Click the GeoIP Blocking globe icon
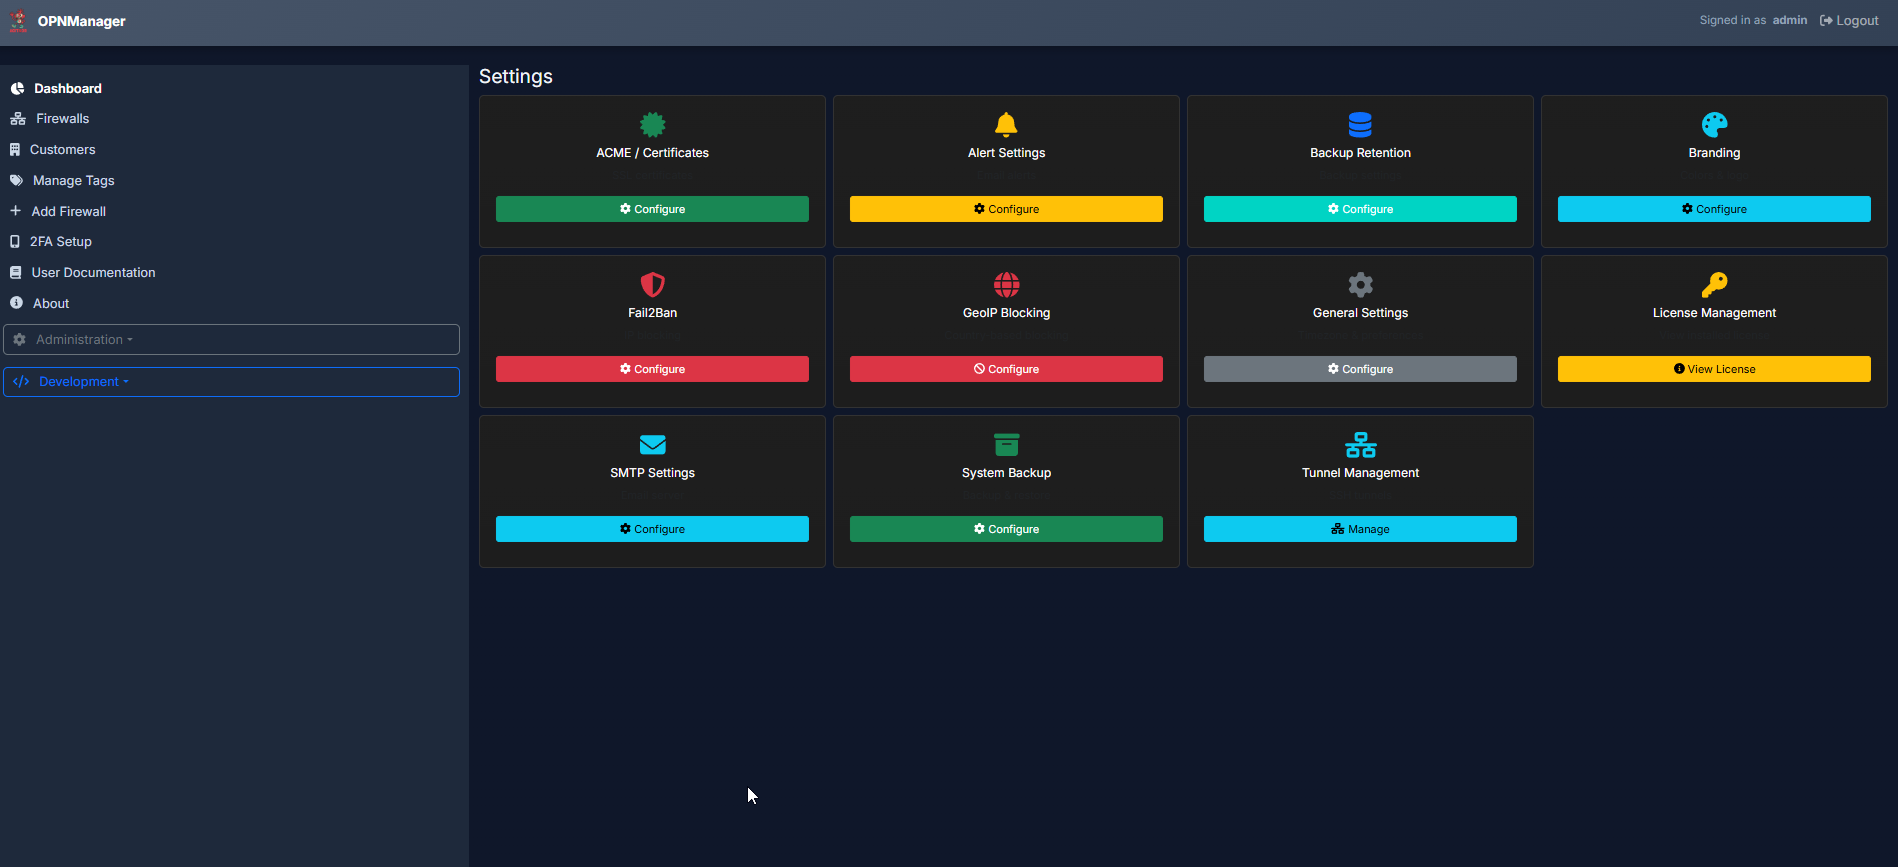 [x=1006, y=285]
